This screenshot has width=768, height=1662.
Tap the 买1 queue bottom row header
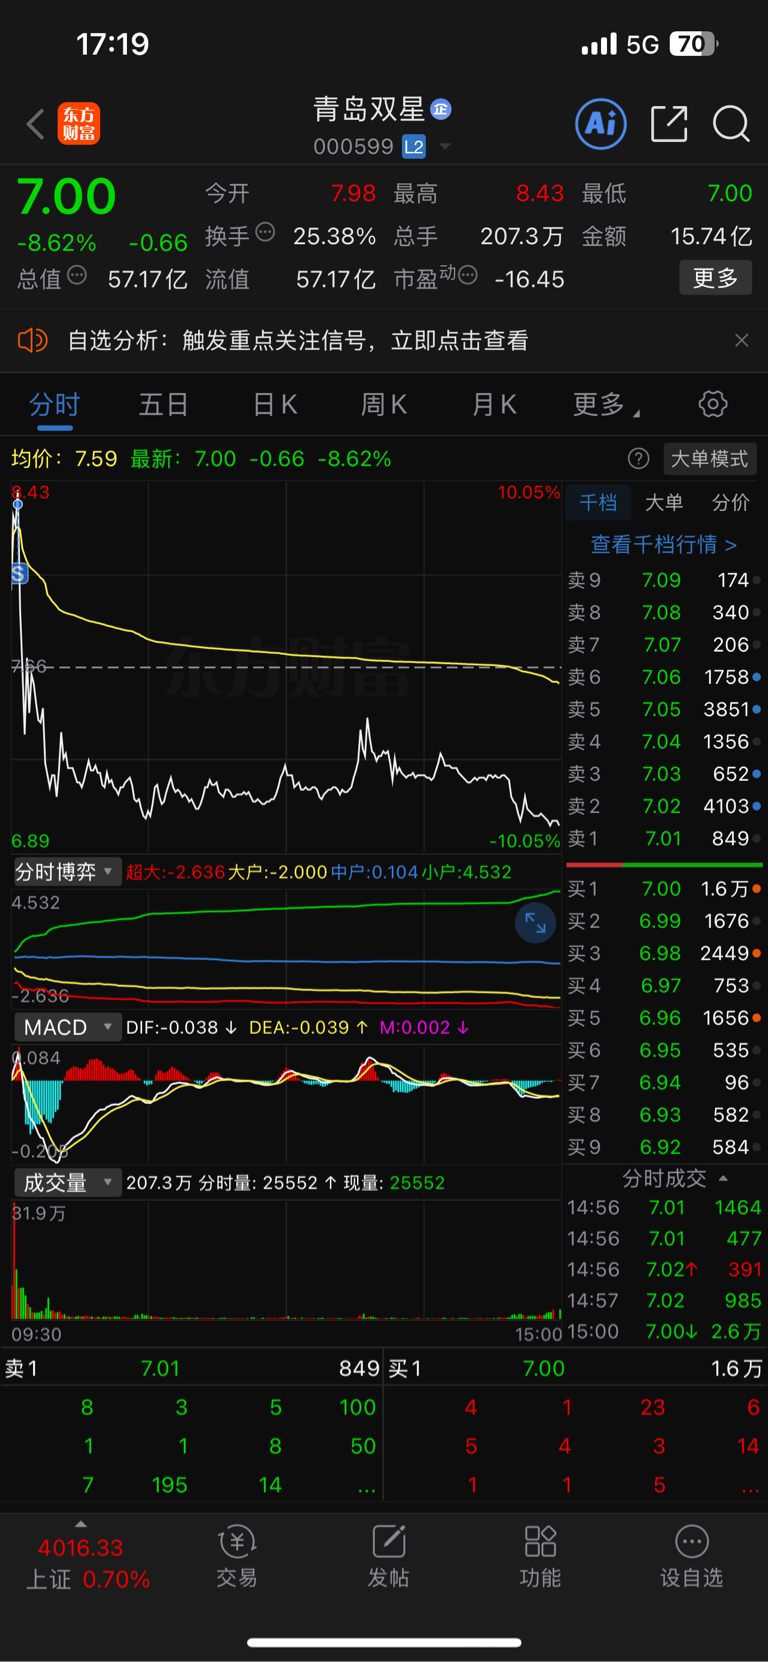click(x=575, y=1368)
